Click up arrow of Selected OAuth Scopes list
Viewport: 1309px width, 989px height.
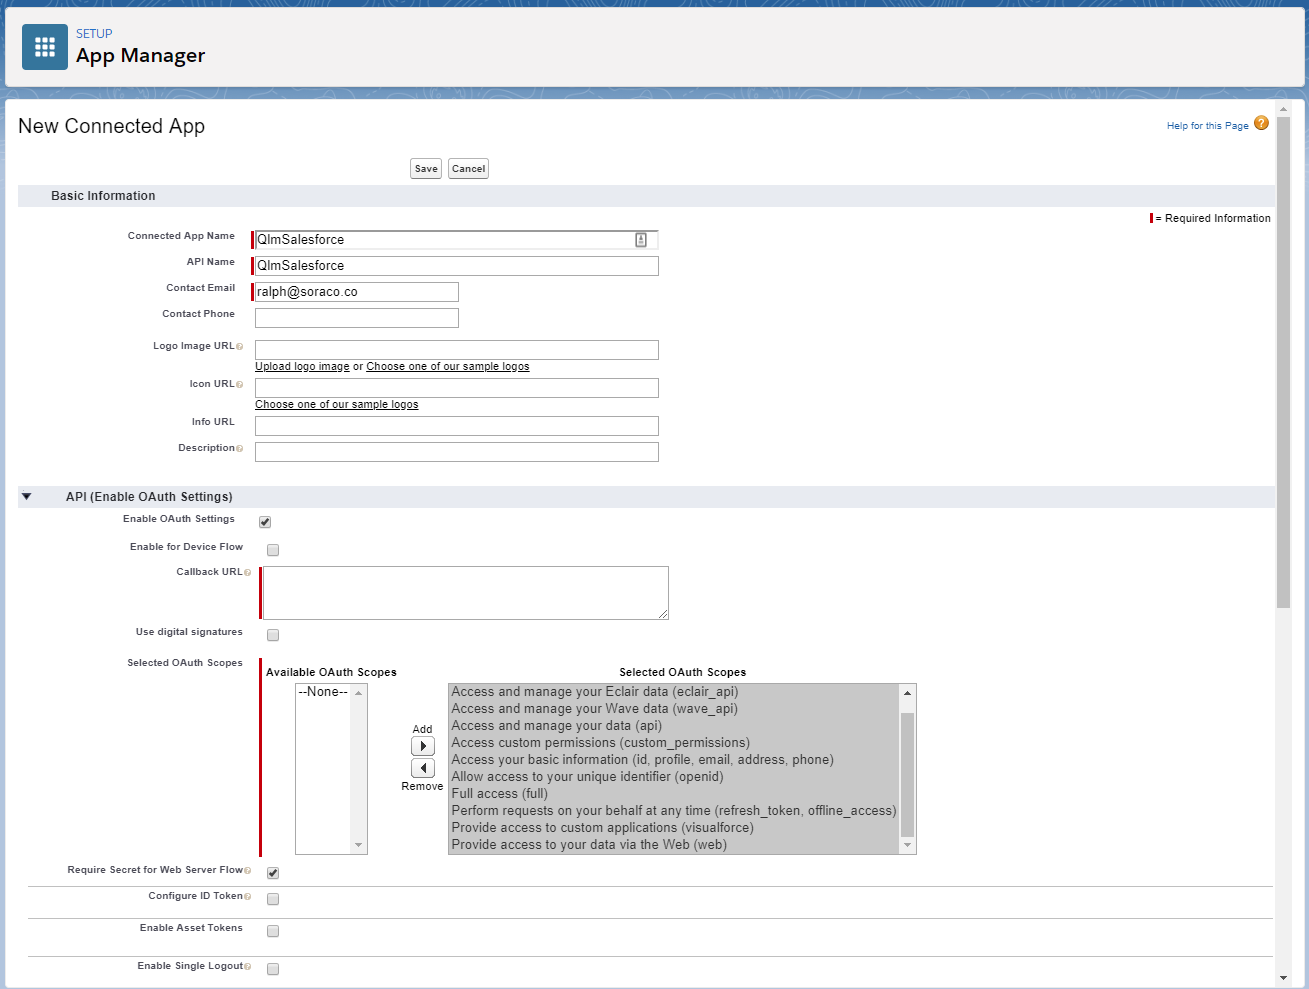coord(908,693)
